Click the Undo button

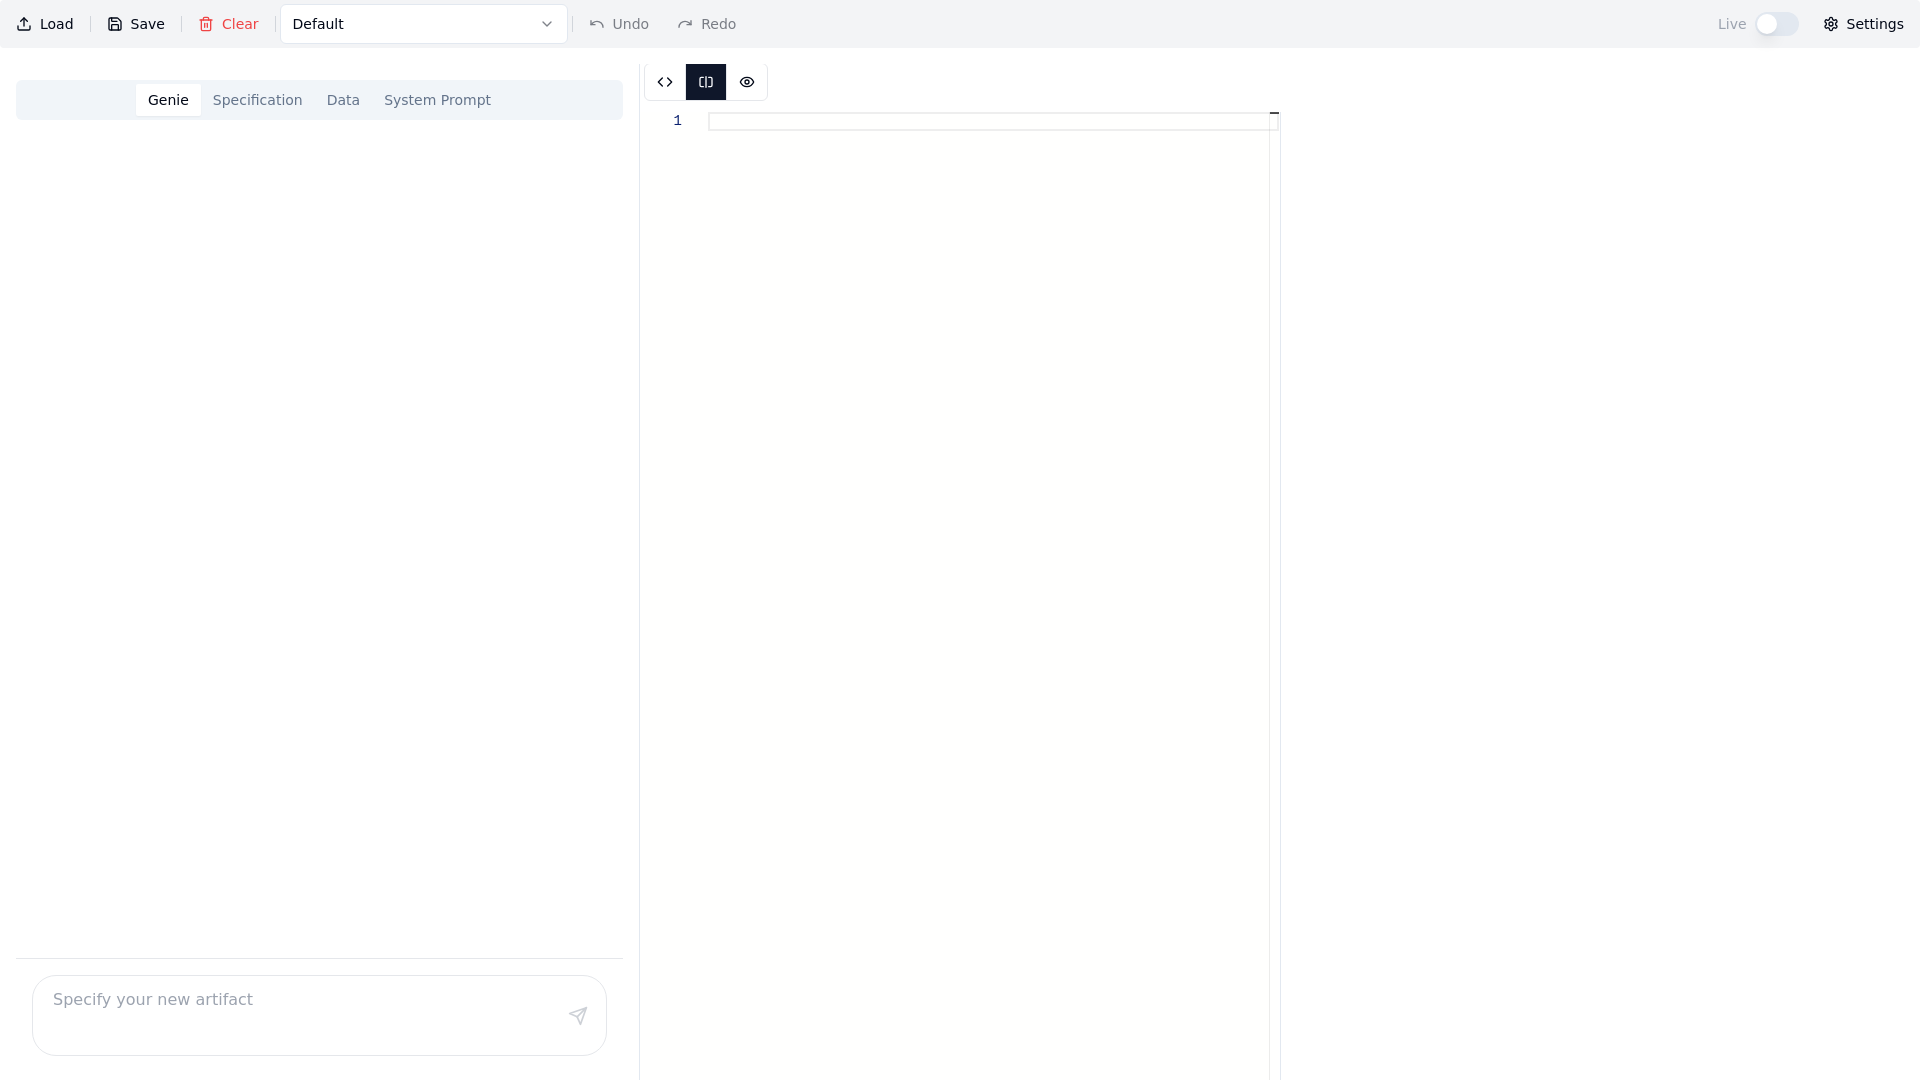619,24
